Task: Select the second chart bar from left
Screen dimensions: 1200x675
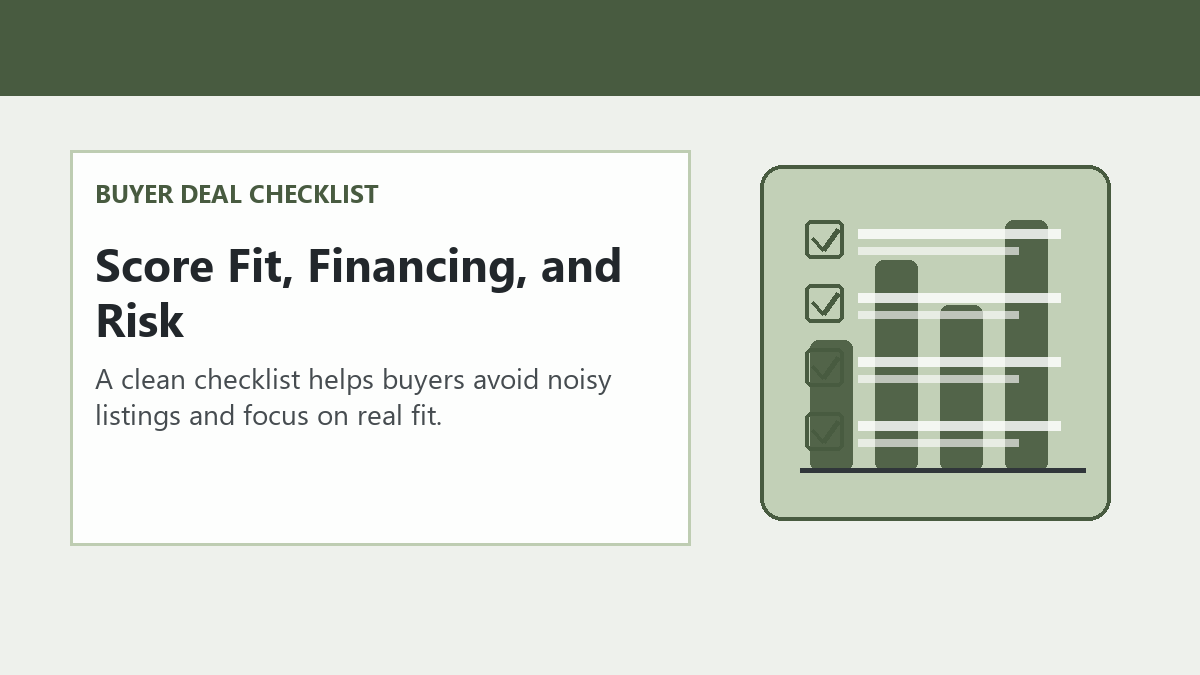Action: click(896, 365)
